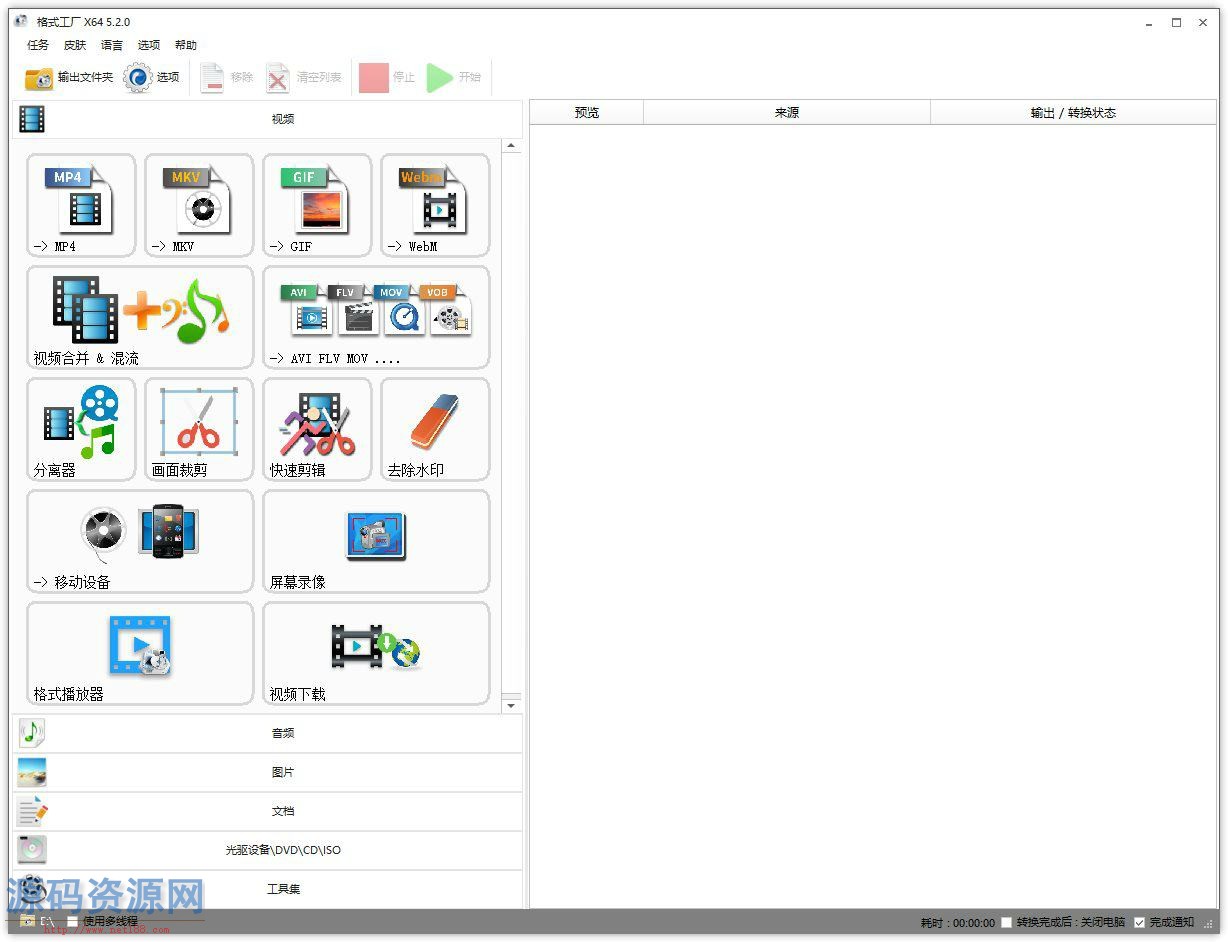Image resolution: width=1228 pixels, height=942 pixels.
Task: Close the 格式工厂 window
Action: click(x=1203, y=22)
